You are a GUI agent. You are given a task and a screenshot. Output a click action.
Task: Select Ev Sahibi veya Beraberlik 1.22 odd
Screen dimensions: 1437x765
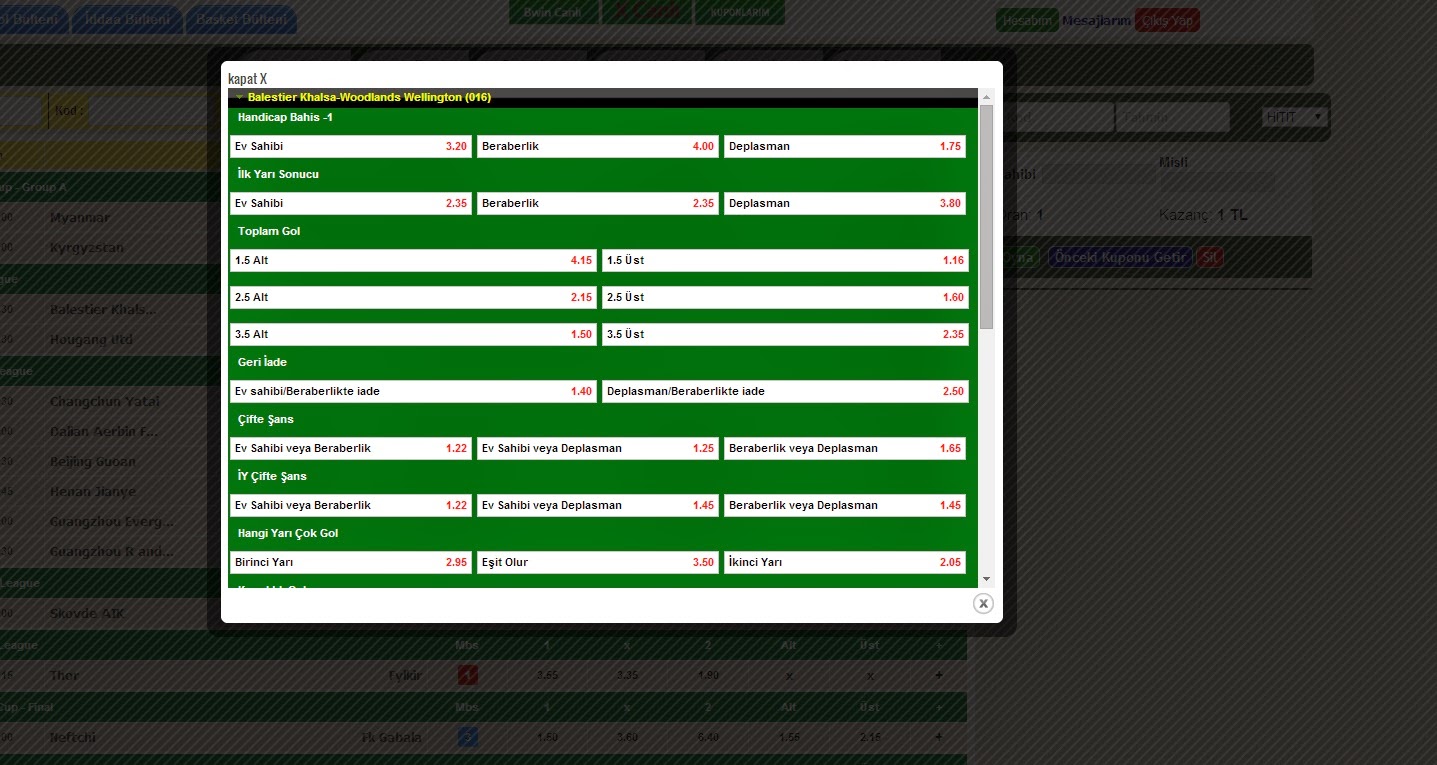(x=350, y=448)
